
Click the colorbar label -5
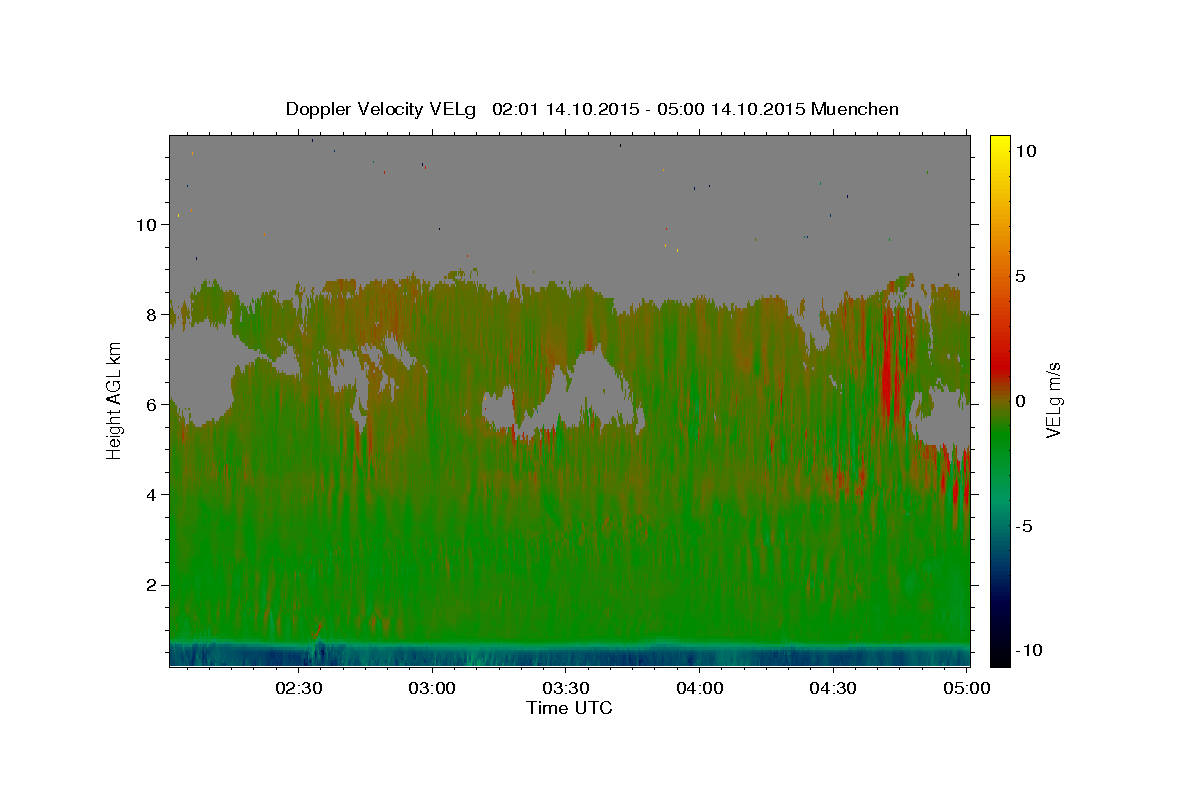1023,526
